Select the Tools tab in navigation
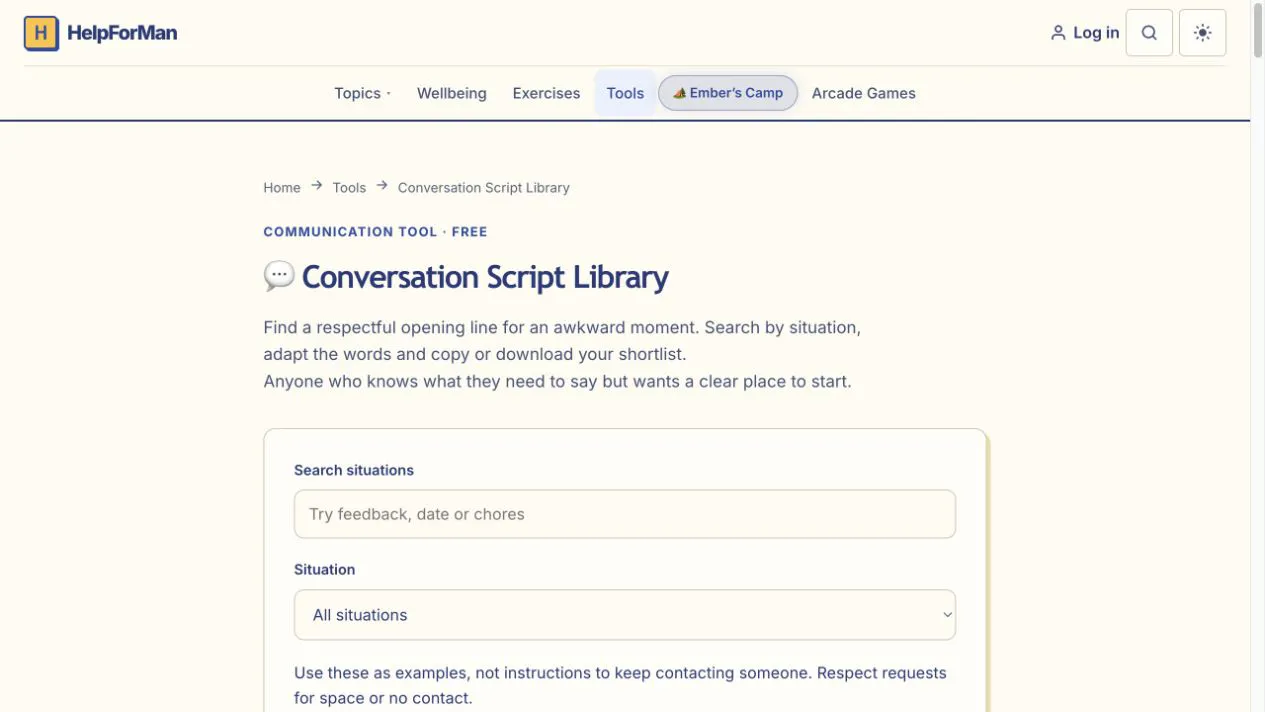The height and width of the screenshot is (712, 1265). [x=625, y=93]
